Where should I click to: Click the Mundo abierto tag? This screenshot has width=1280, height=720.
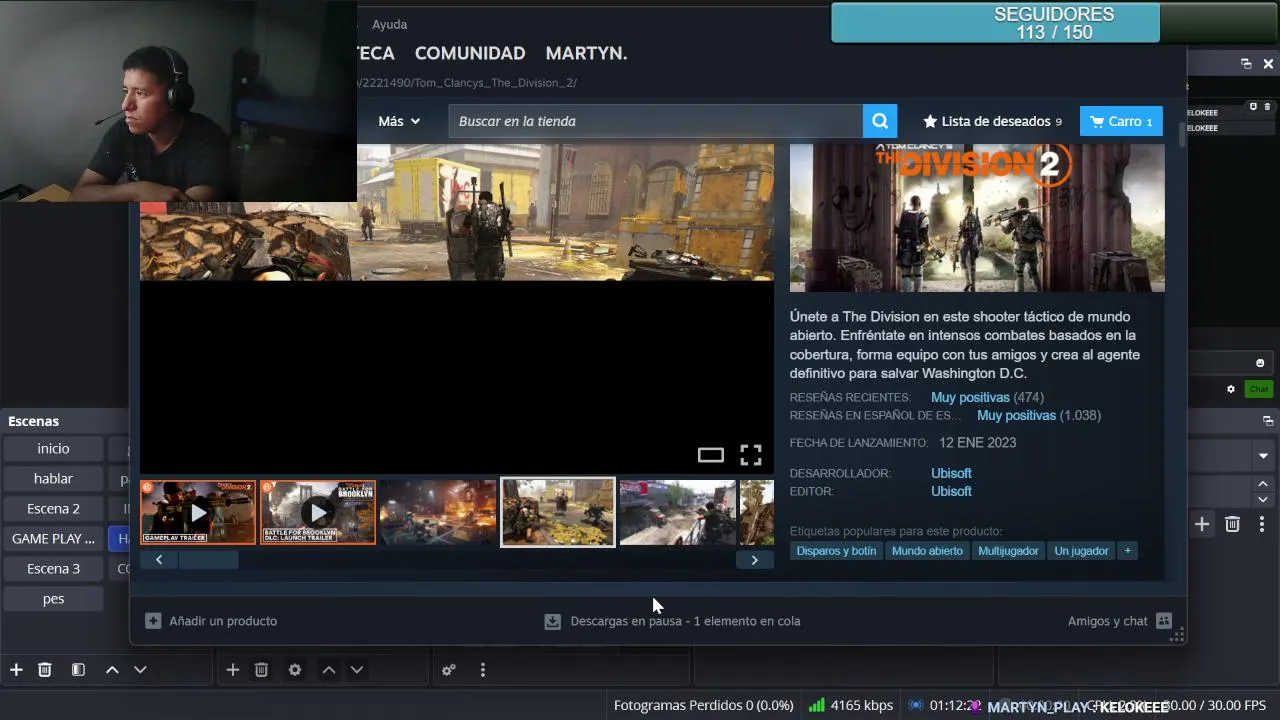pyautogui.click(x=927, y=551)
